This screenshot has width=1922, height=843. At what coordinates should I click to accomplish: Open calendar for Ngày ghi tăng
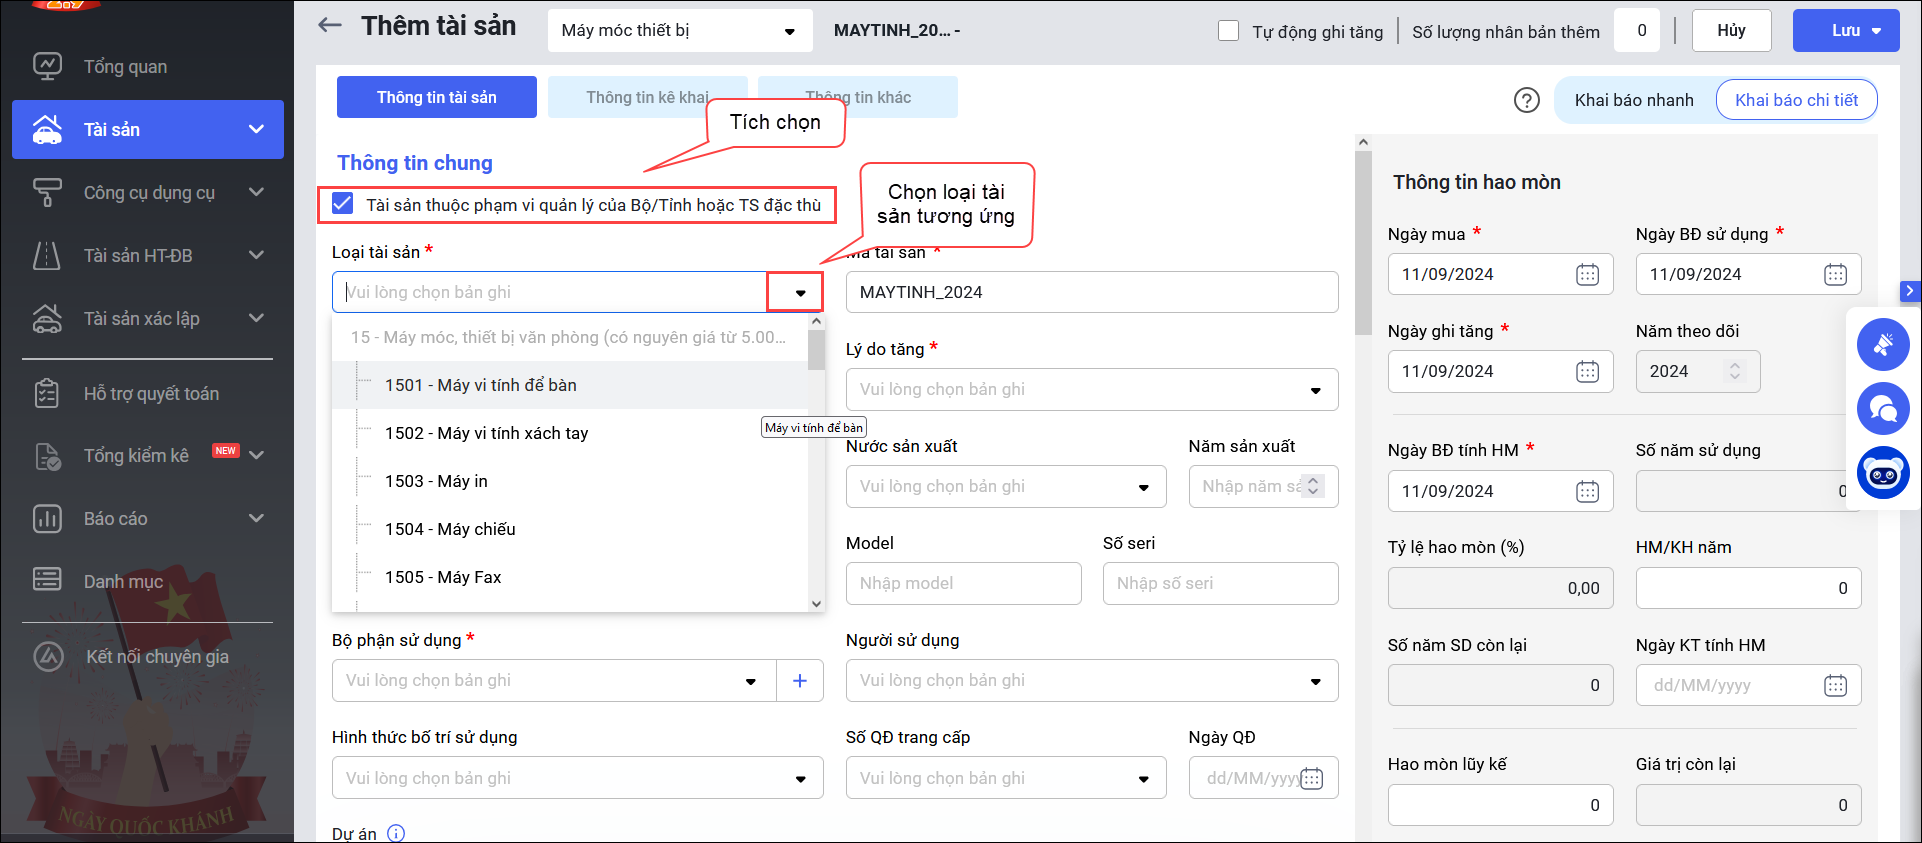click(1588, 371)
